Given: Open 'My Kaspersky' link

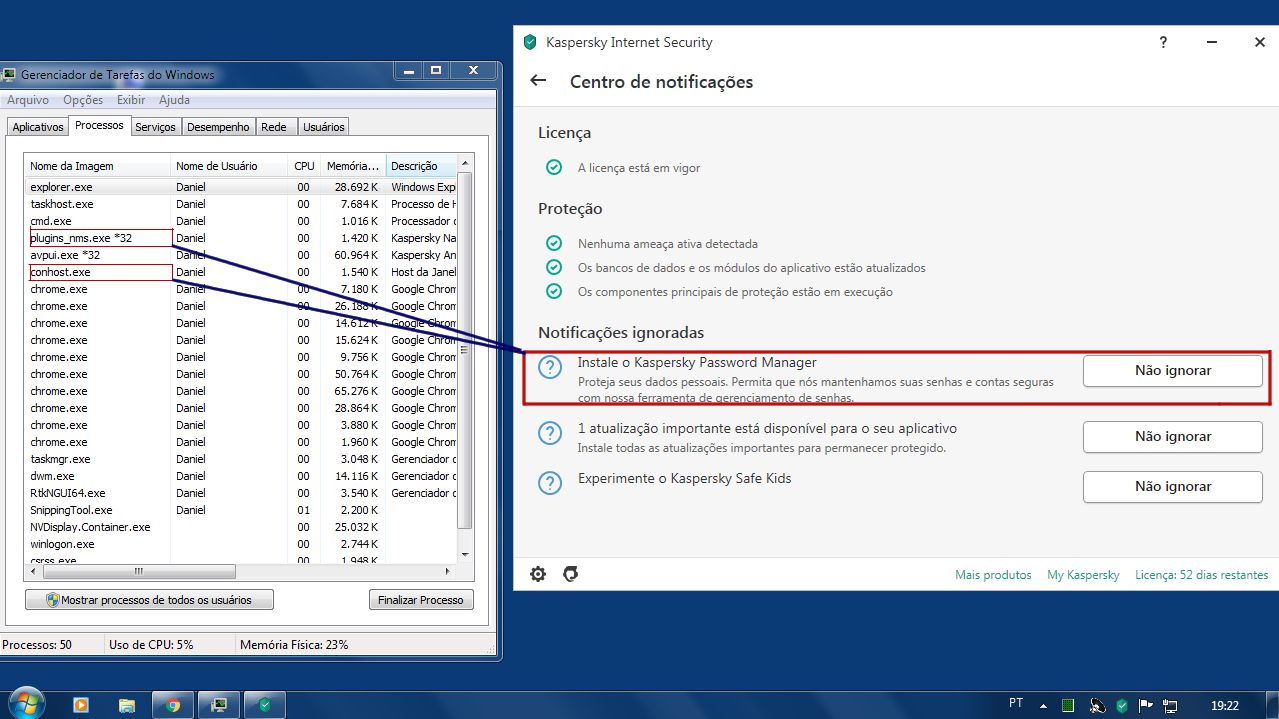Looking at the screenshot, I should tap(1083, 575).
